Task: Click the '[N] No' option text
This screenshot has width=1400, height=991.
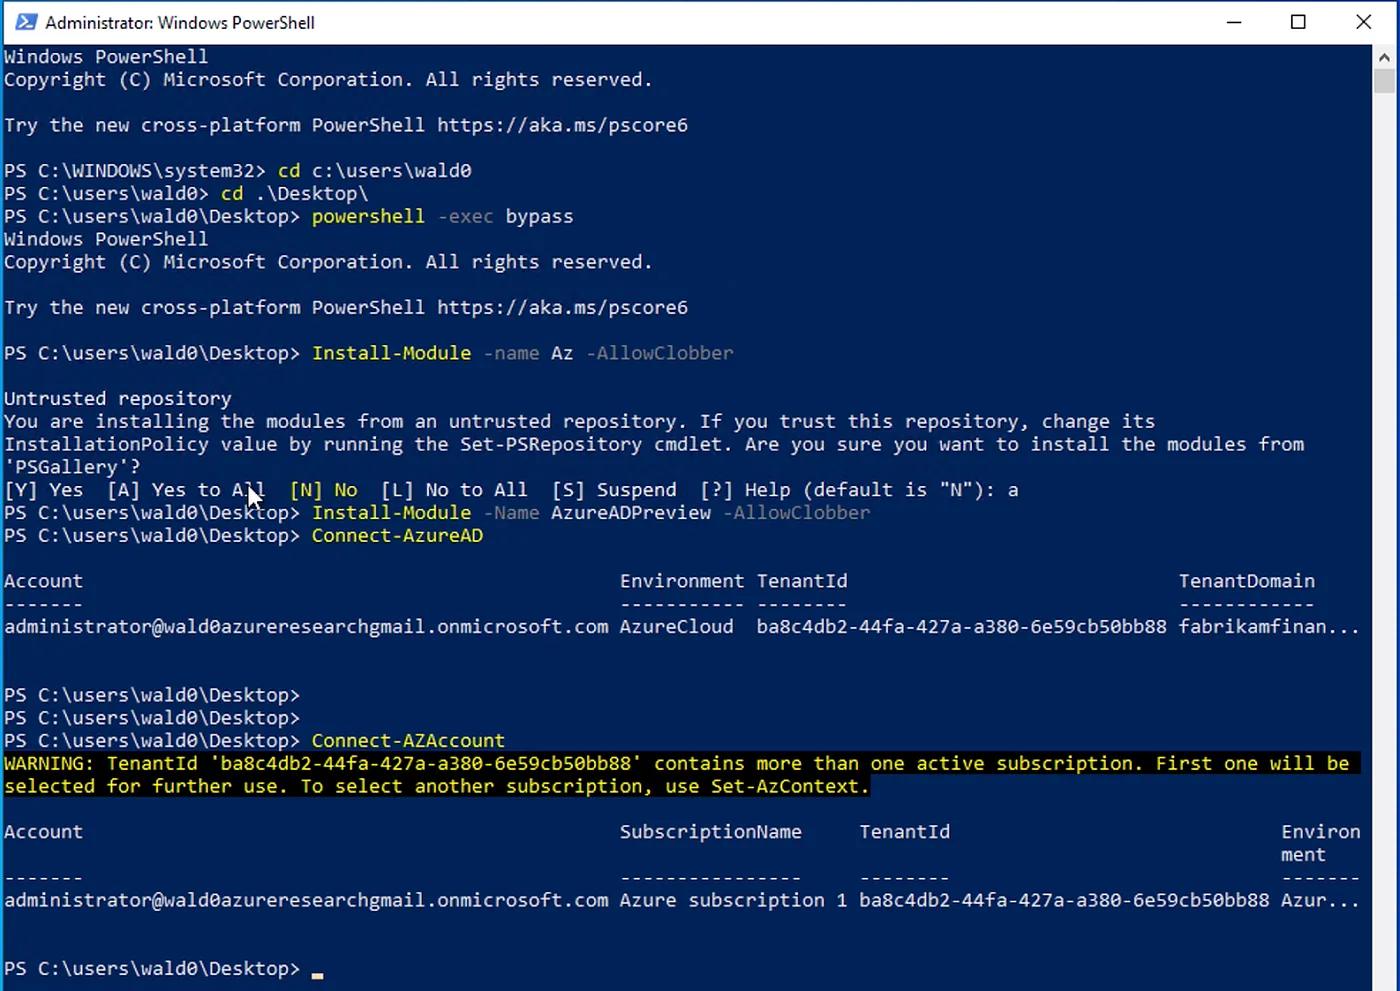Action: [323, 490]
